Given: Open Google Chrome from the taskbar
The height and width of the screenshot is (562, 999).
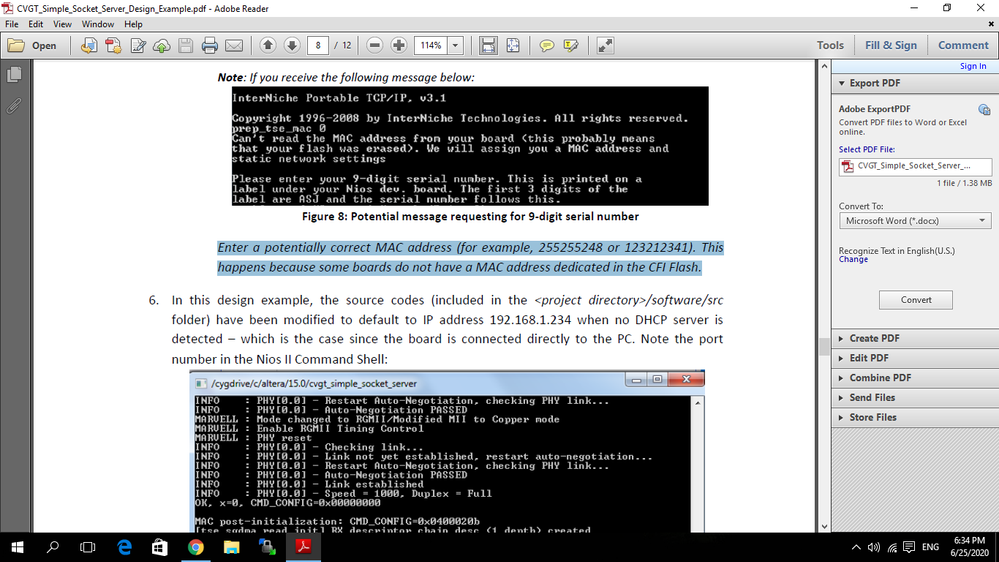Looking at the screenshot, I should [x=196, y=547].
